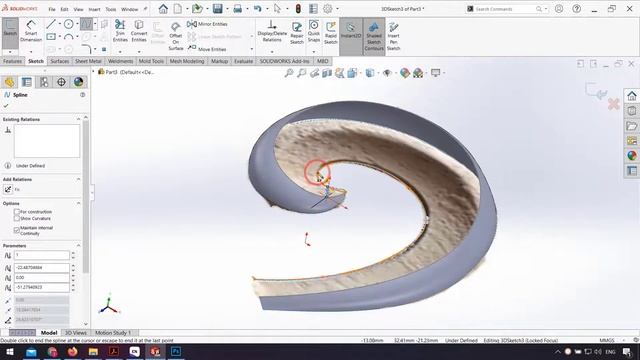
Task: Click the Undo icon
Action: pos(258,9)
